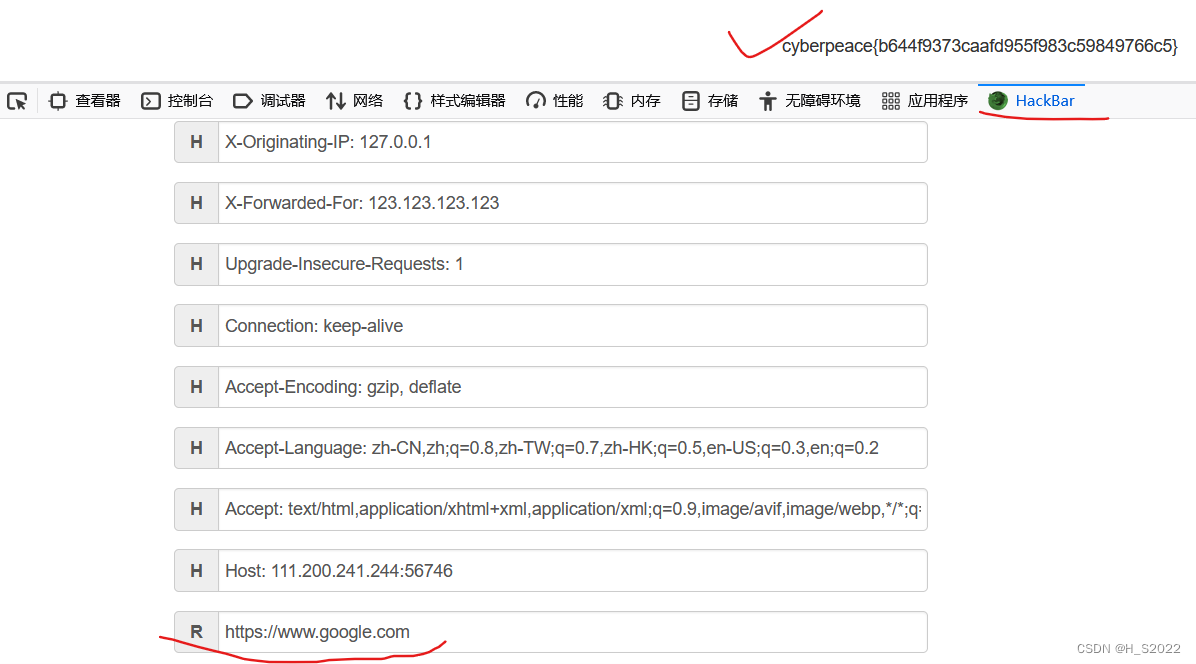Image resolution: width=1196 pixels, height=664 pixels.
Task: Open the 内存 memory tab
Action: (x=632, y=101)
